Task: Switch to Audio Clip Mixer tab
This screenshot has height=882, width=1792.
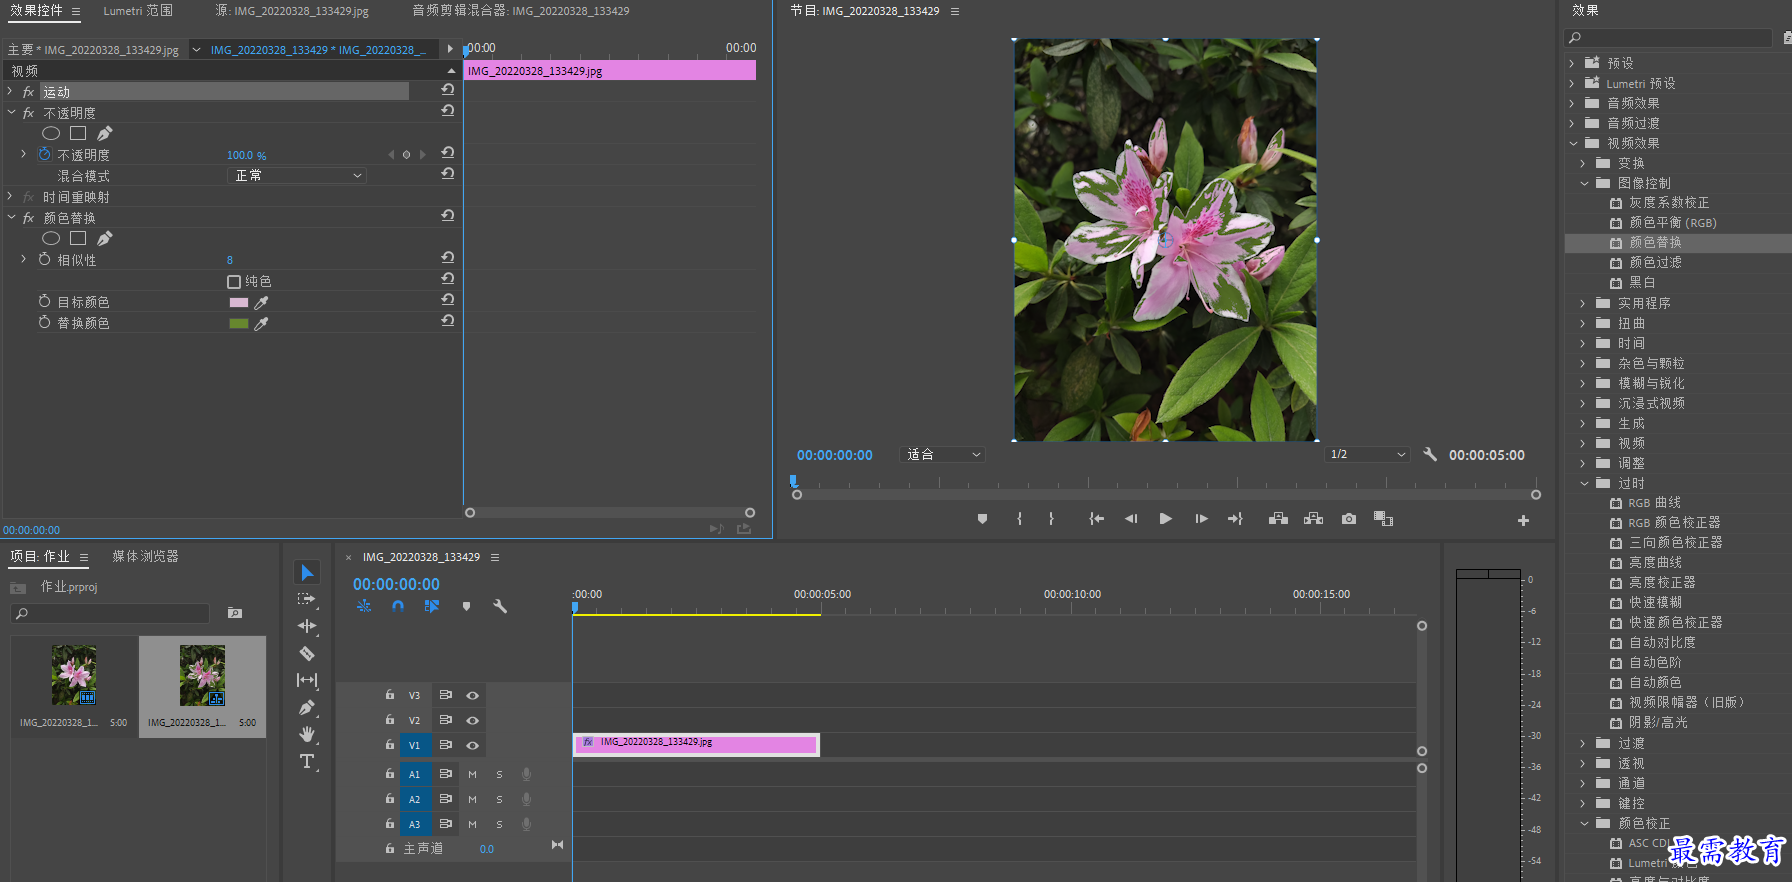Action: point(521,11)
